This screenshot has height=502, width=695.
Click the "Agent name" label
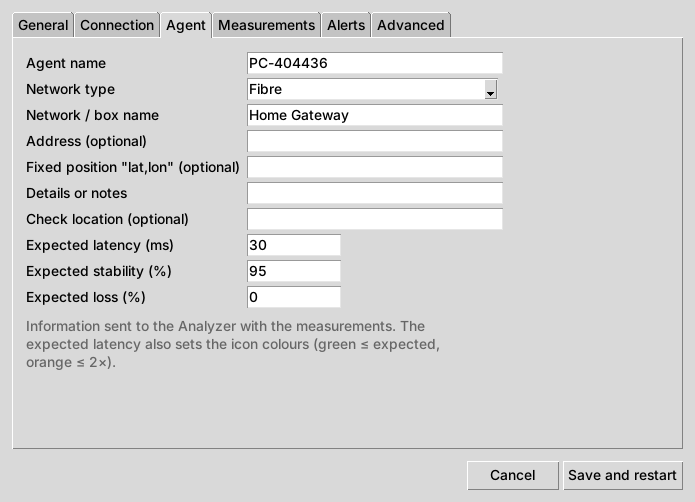click(66, 63)
